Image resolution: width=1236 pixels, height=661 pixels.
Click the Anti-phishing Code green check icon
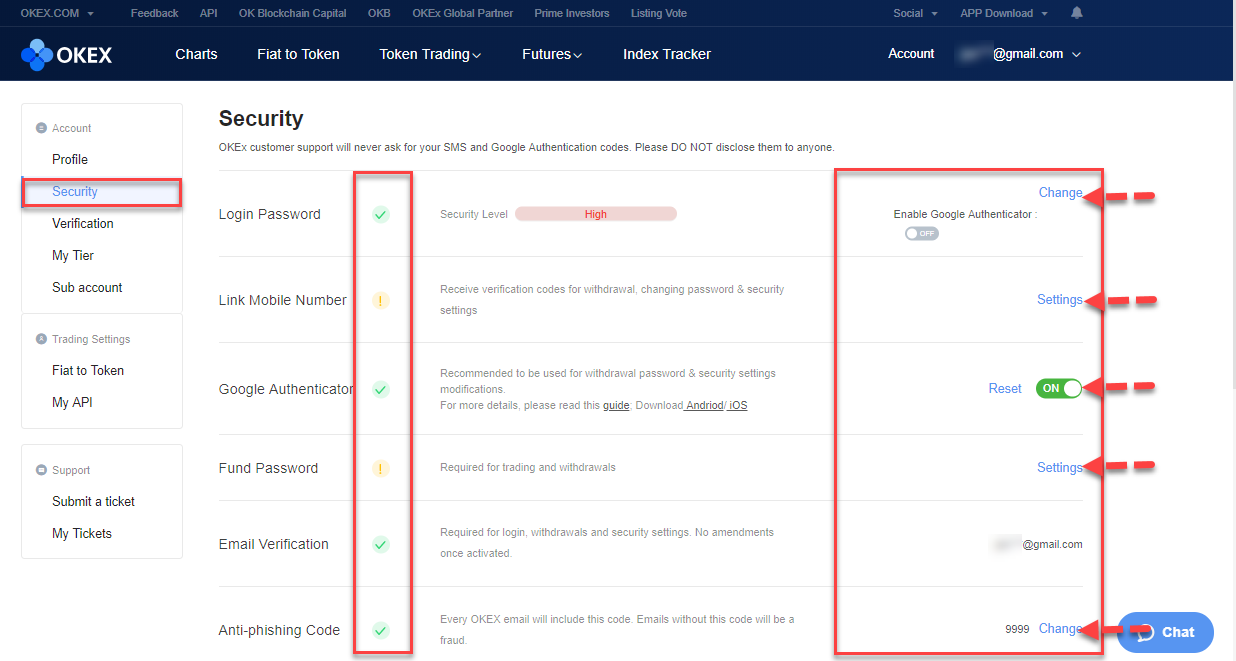[x=380, y=630]
